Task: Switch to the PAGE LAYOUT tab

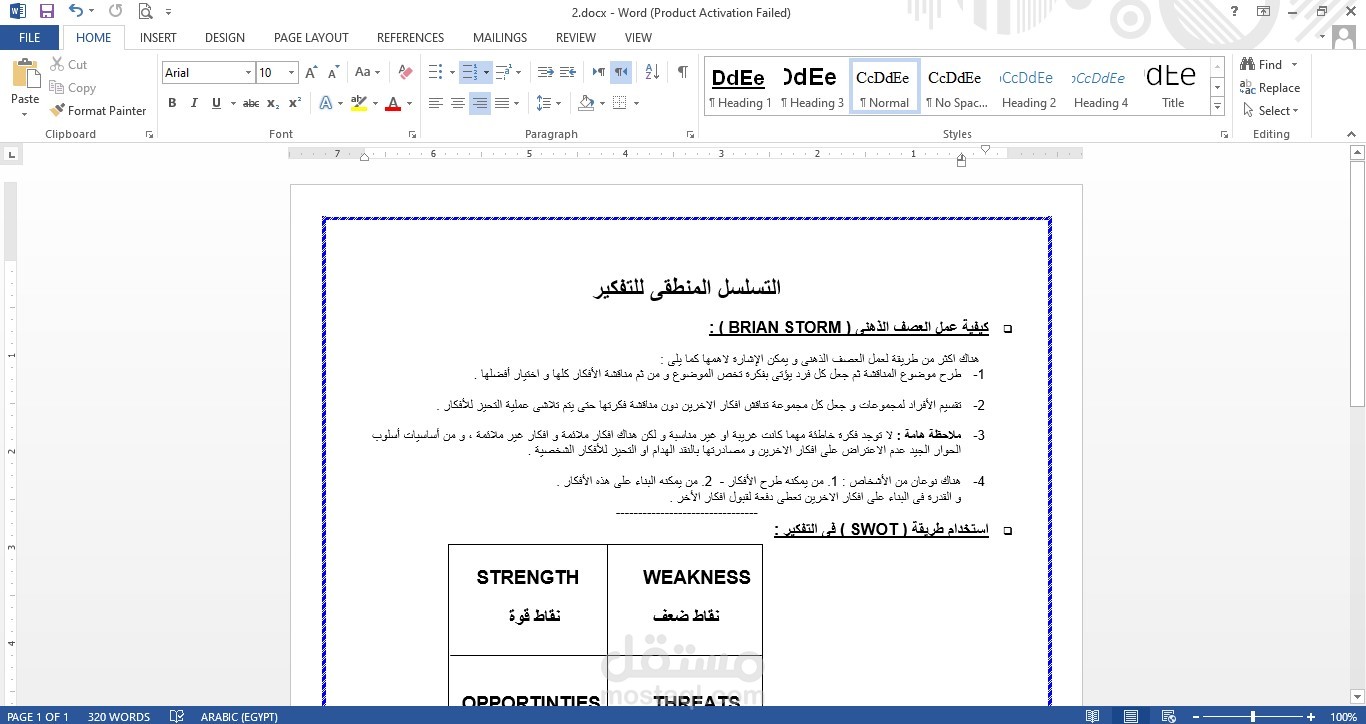Action: (x=311, y=37)
